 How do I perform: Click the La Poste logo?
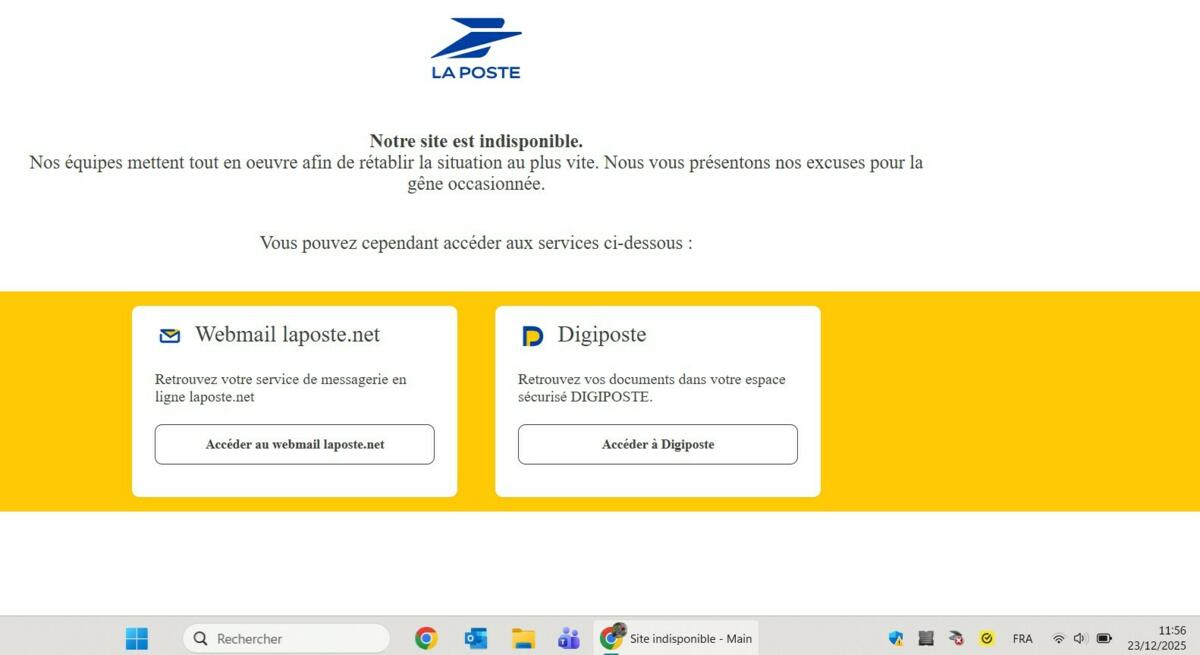476,48
